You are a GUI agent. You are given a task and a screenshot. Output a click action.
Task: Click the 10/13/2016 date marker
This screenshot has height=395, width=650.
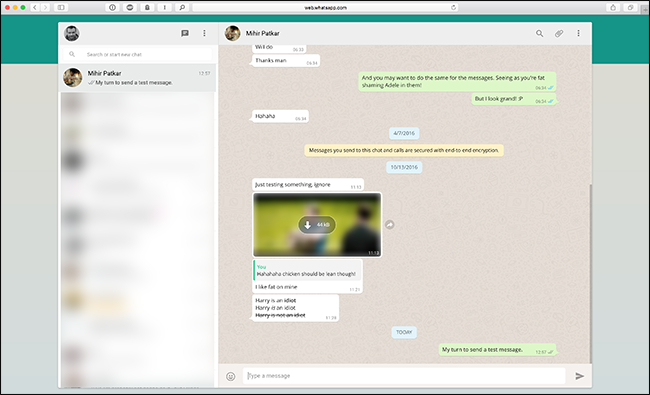404,167
